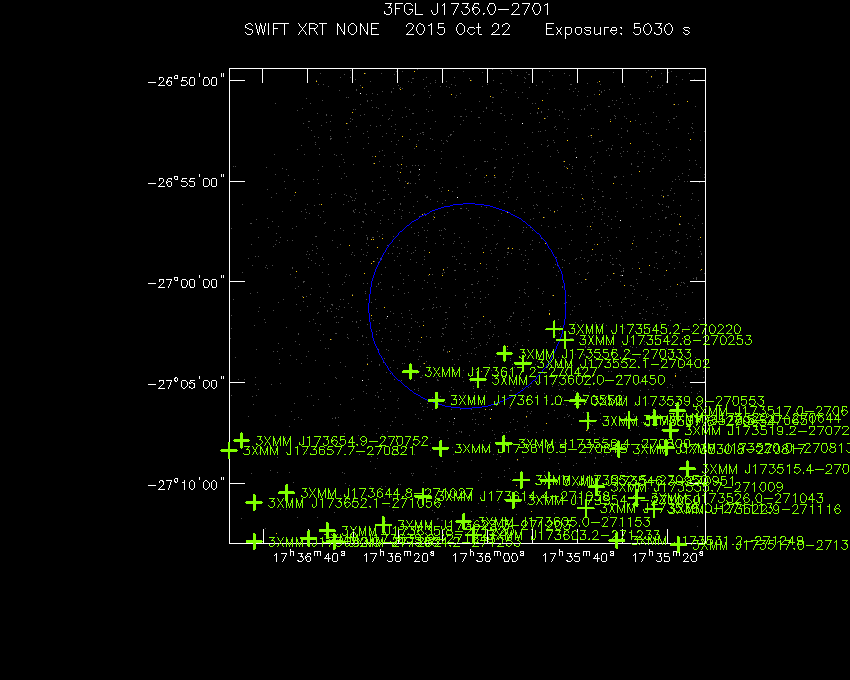The height and width of the screenshot is (680, 850).
Task: Click the cross marker for 3XMM J173519.2 source
Action: pos(671,431)
